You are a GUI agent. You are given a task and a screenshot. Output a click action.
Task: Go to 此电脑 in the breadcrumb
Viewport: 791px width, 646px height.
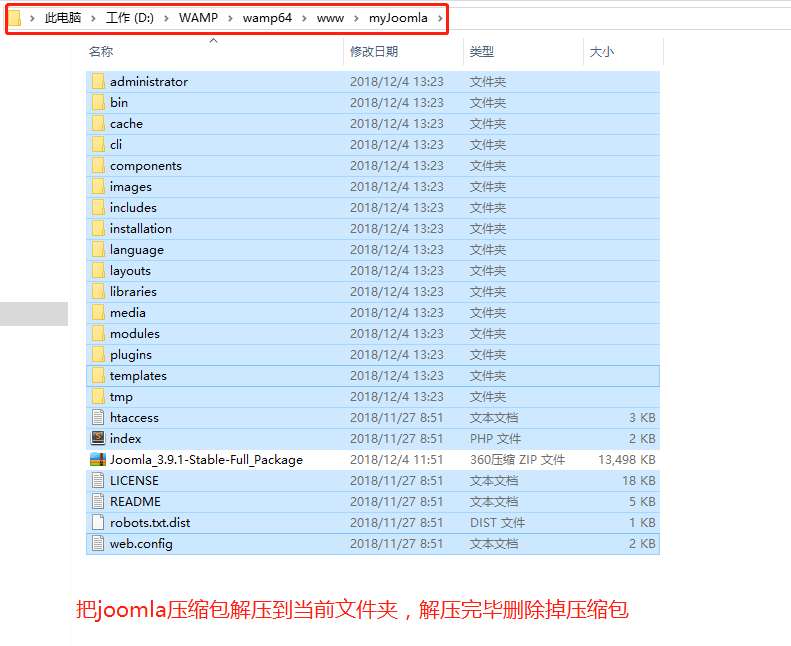63,18
